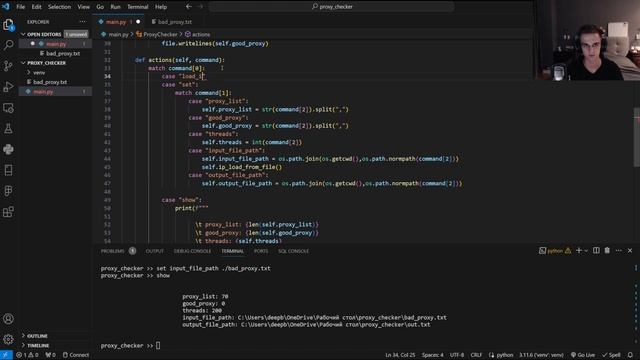The height and width of the screenshot is (360, 640).
Task: Open the Python icon in activity bar
Action: (x=8, y=149)
